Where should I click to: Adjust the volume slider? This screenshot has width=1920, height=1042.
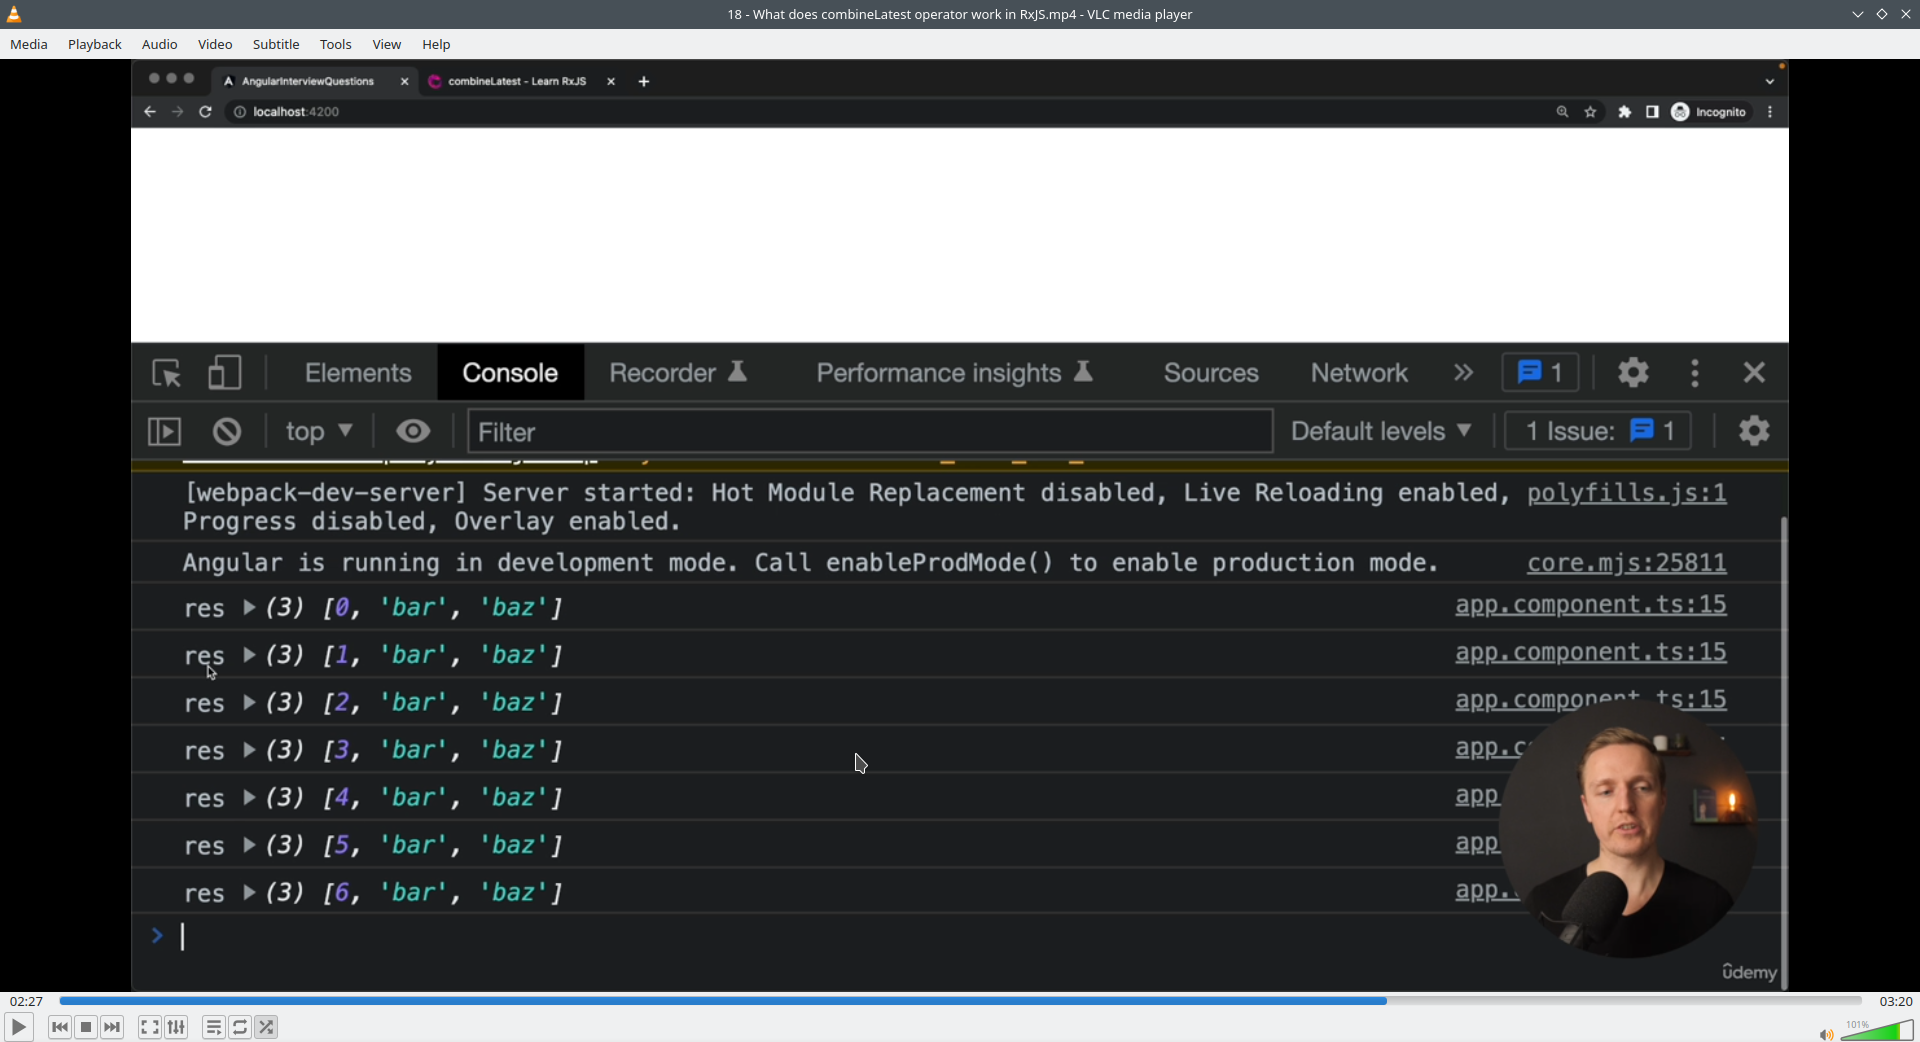pos(1877,1031)
